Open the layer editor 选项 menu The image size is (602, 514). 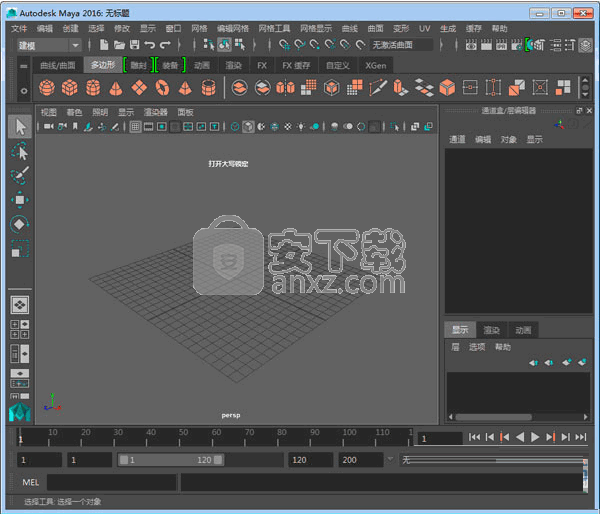[x=477, y=347]
